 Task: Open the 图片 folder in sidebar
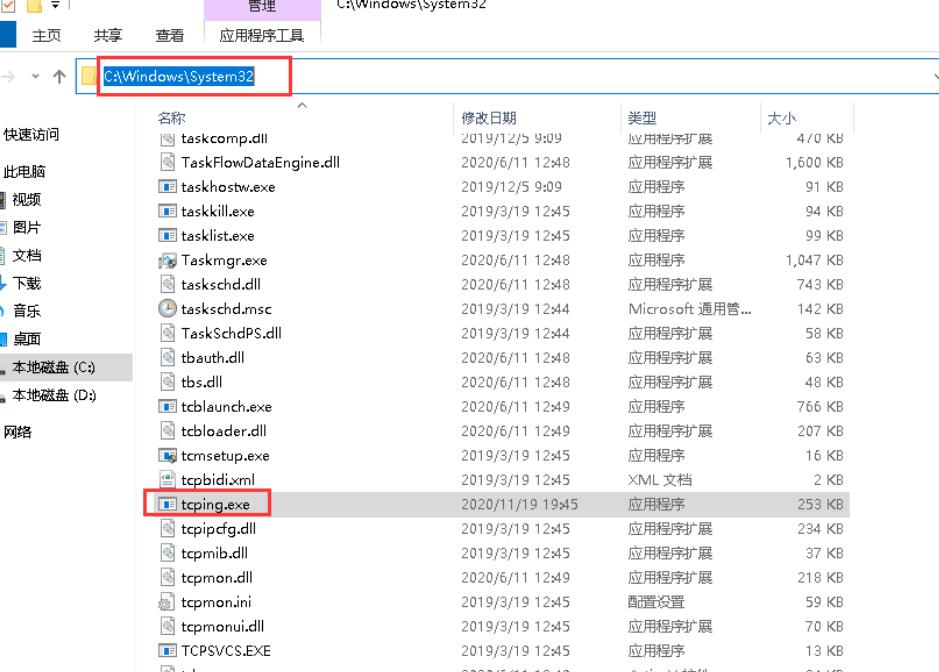tap(26, 228)
